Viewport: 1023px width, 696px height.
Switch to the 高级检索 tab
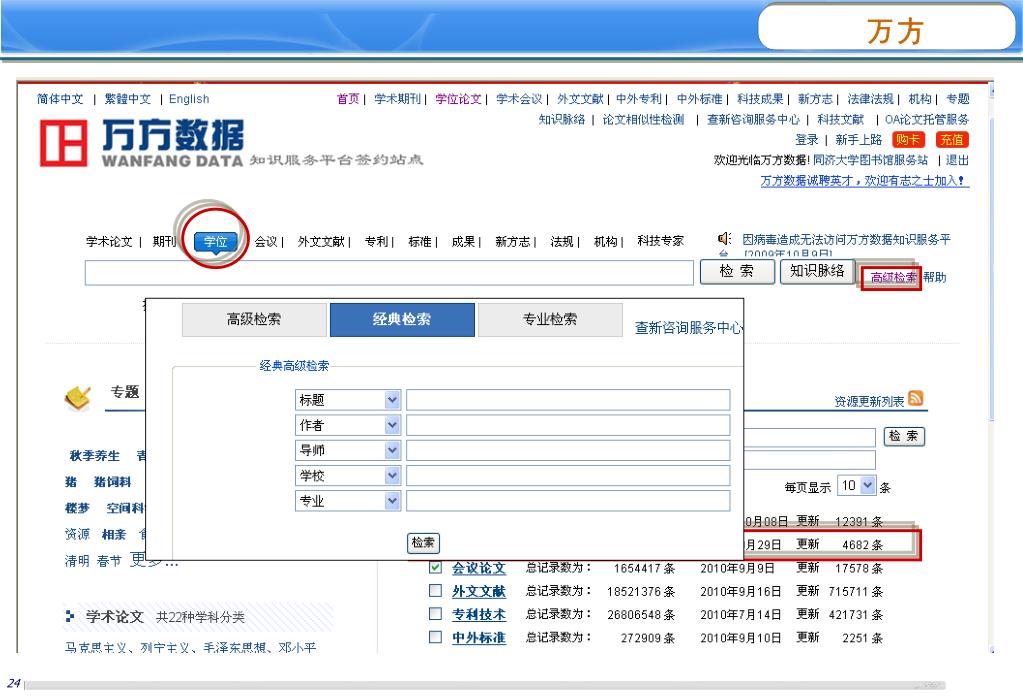point(254,320)
